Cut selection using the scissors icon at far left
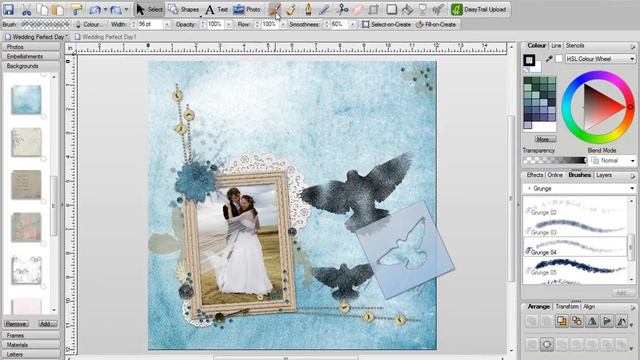 (x=26, y=9)
